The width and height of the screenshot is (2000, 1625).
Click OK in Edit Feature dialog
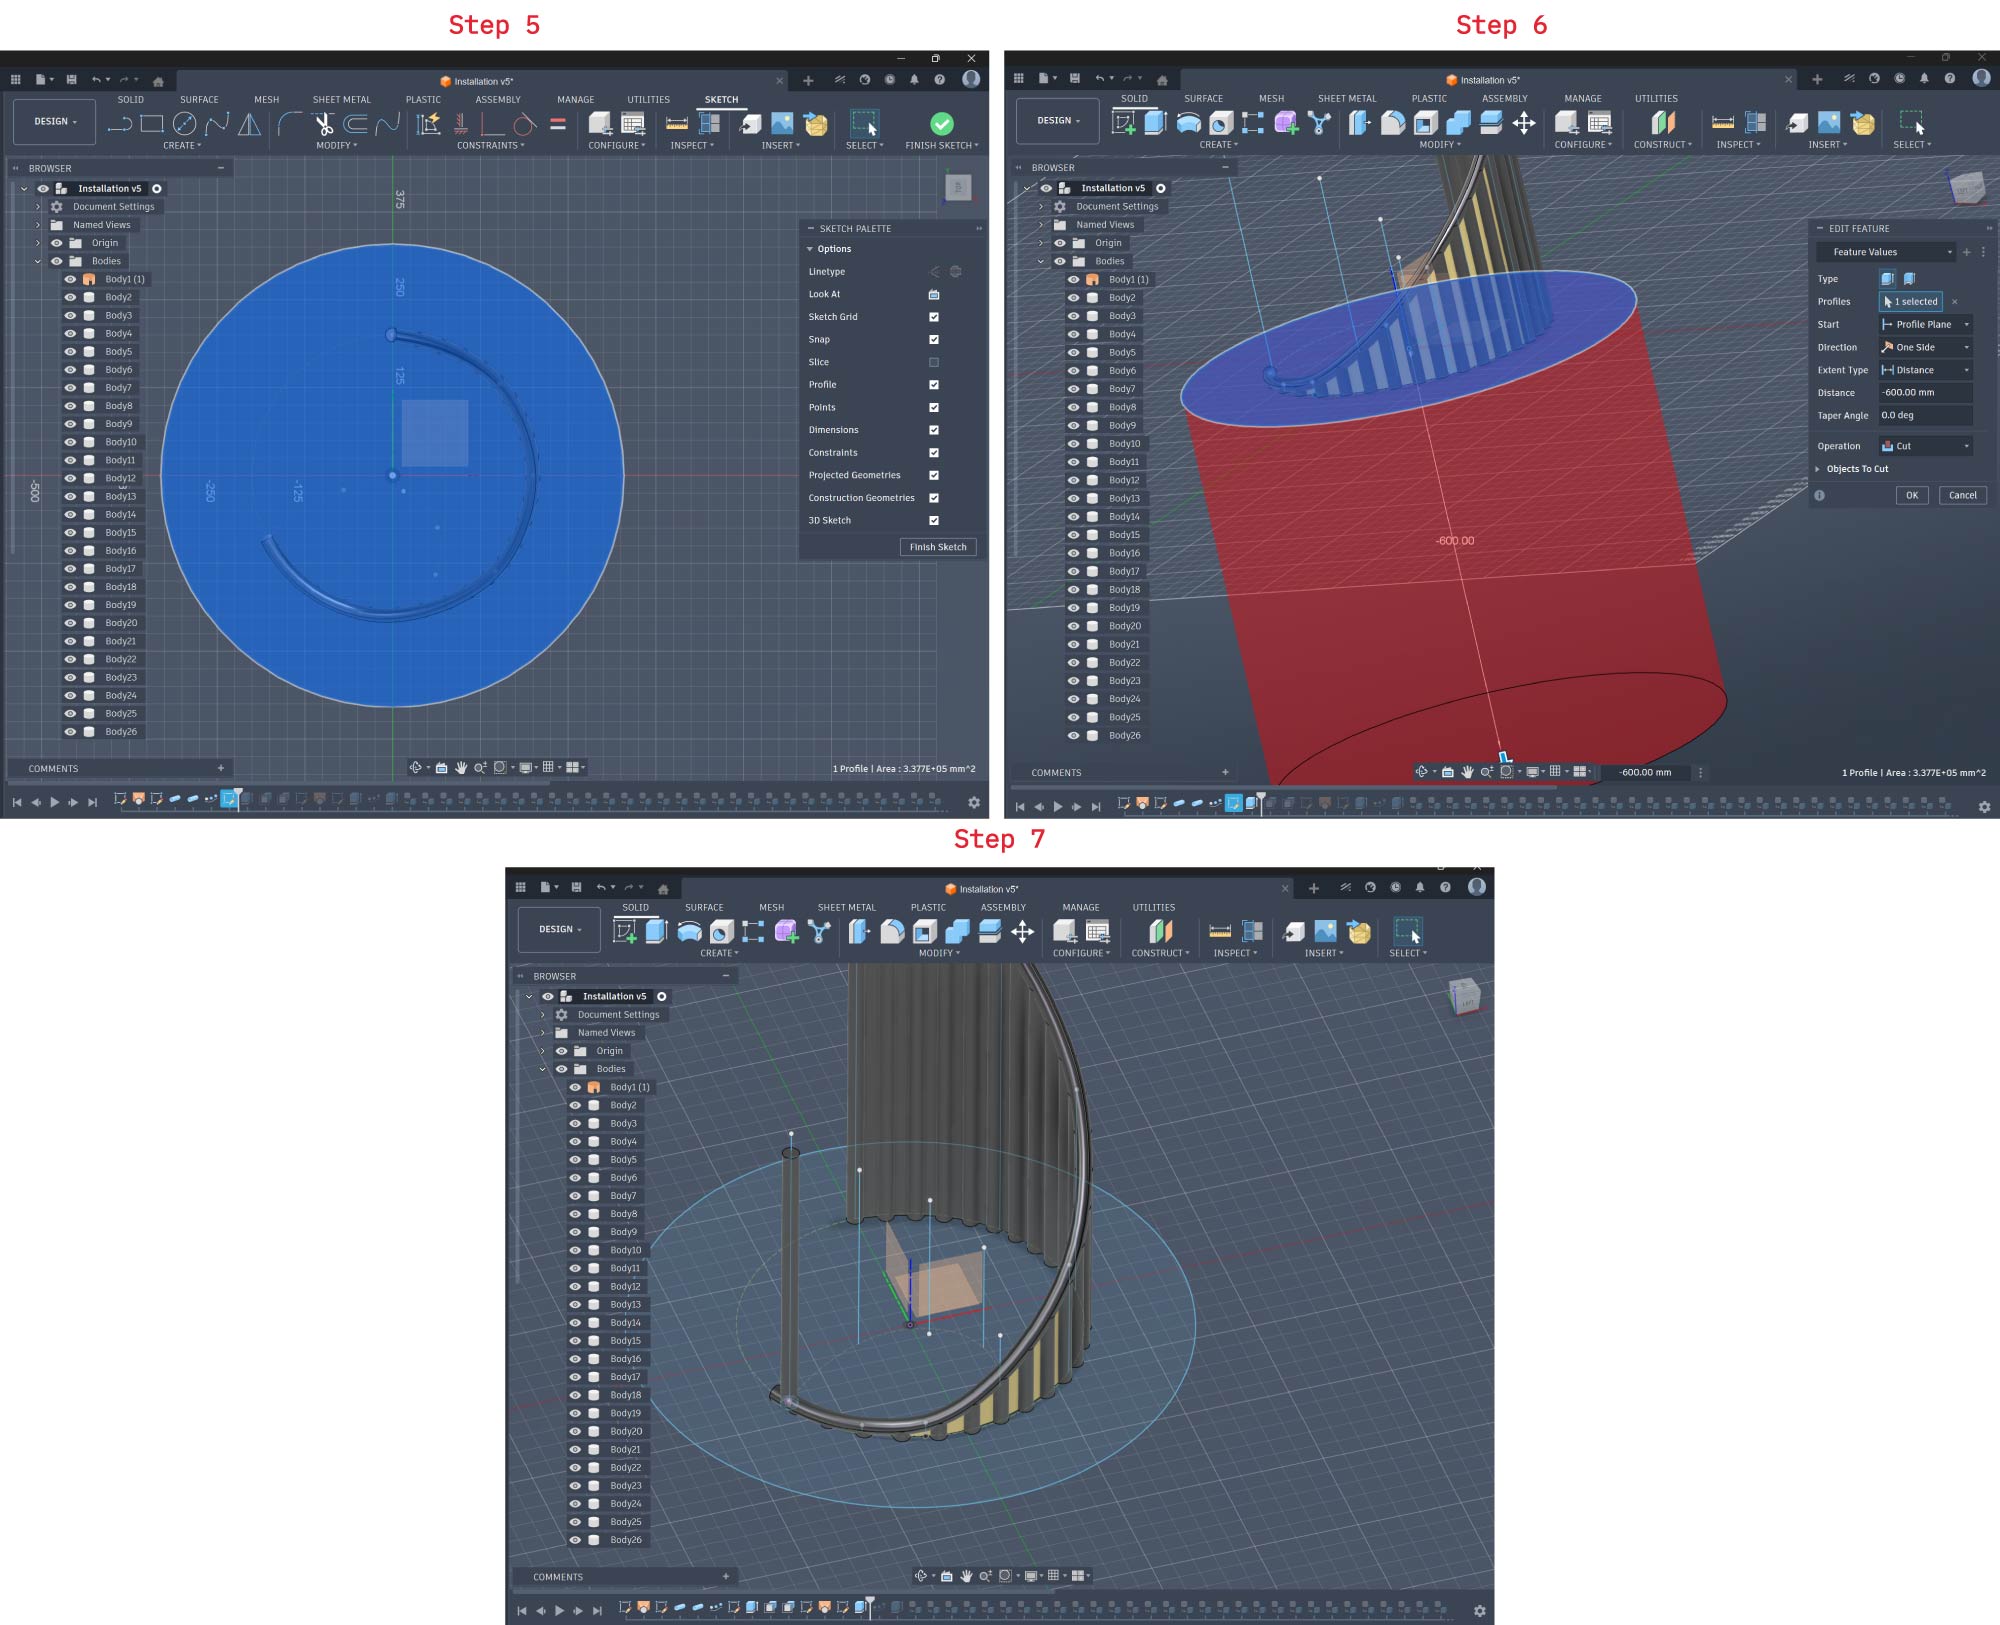pyautogui.click(x=1911, y=495)
